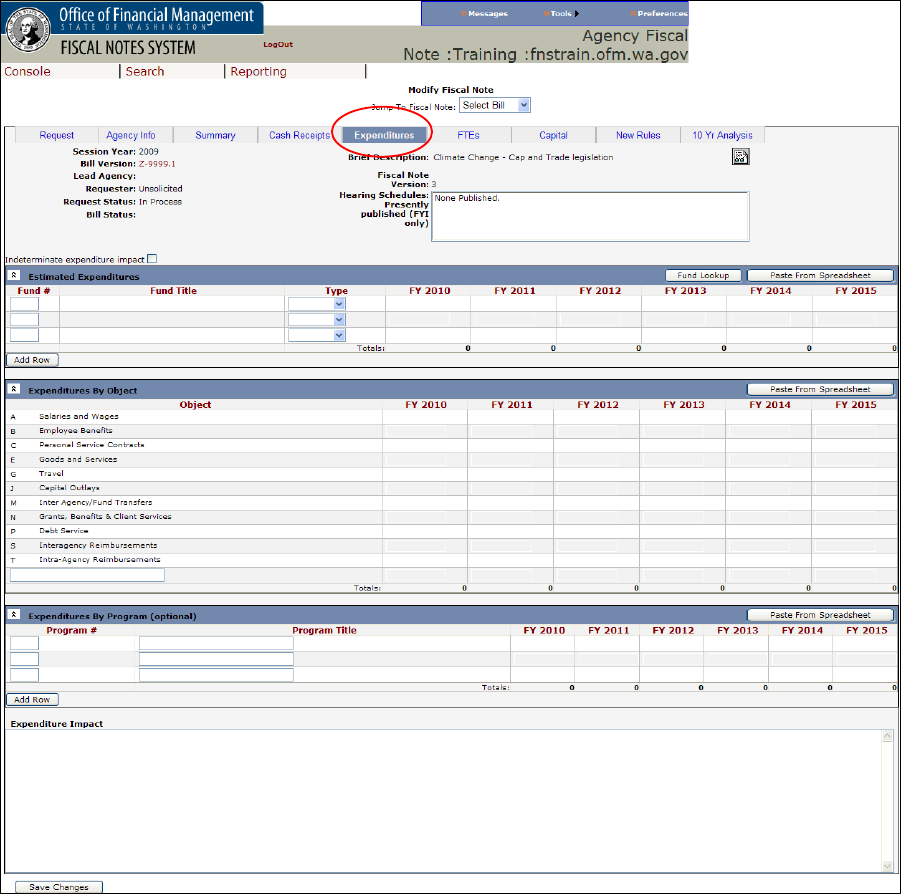The height and width of the screenshot is (894, 901).
Task: Switch to the FTEs tab
Action: click(468, 135)
